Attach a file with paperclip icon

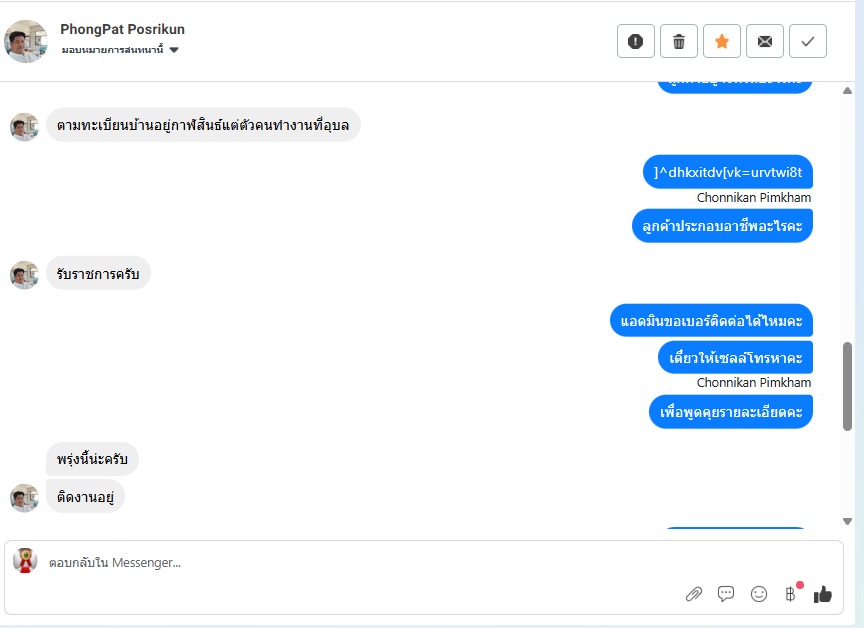pos(693,594)
